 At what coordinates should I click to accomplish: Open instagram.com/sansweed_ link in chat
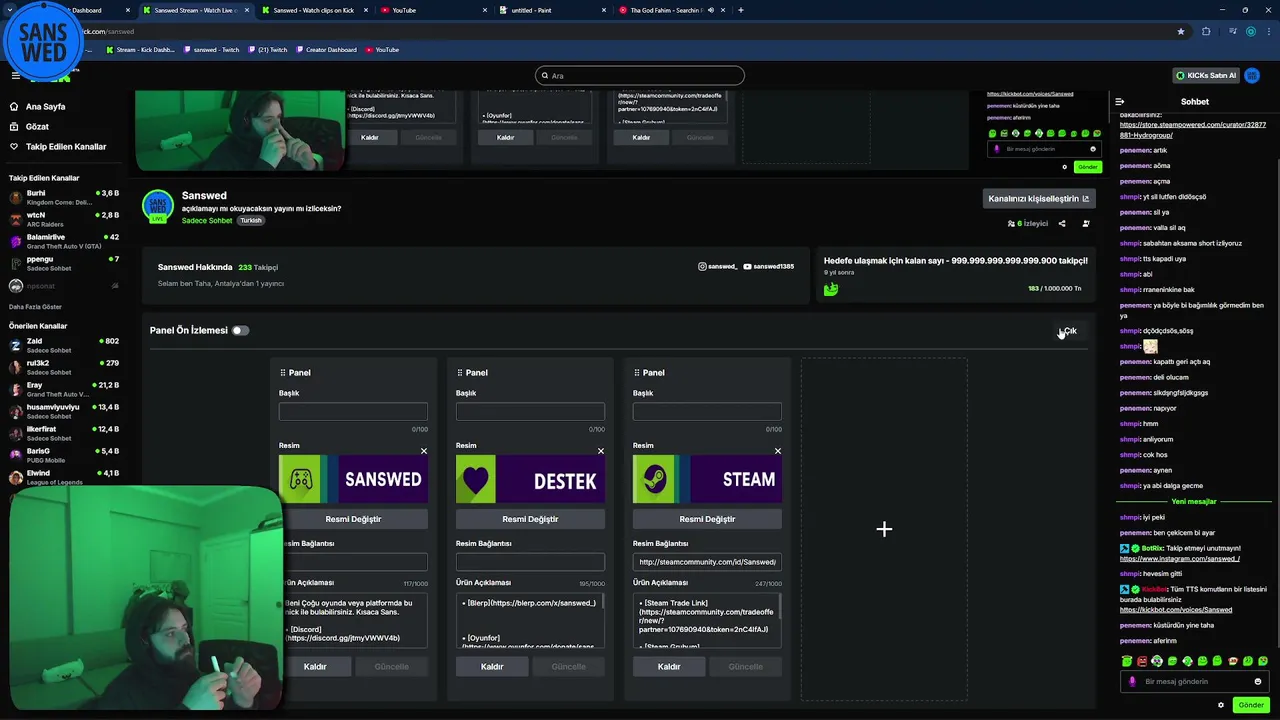pyautogui.click(x=1179, y=558)
